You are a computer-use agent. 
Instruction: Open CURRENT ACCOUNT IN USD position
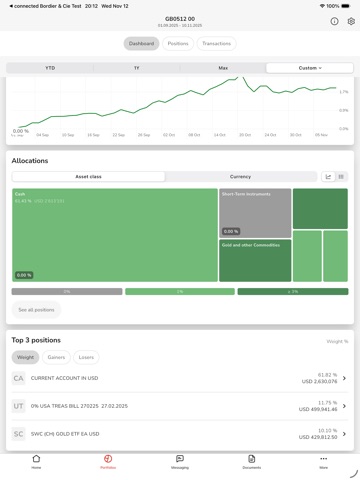180,378
